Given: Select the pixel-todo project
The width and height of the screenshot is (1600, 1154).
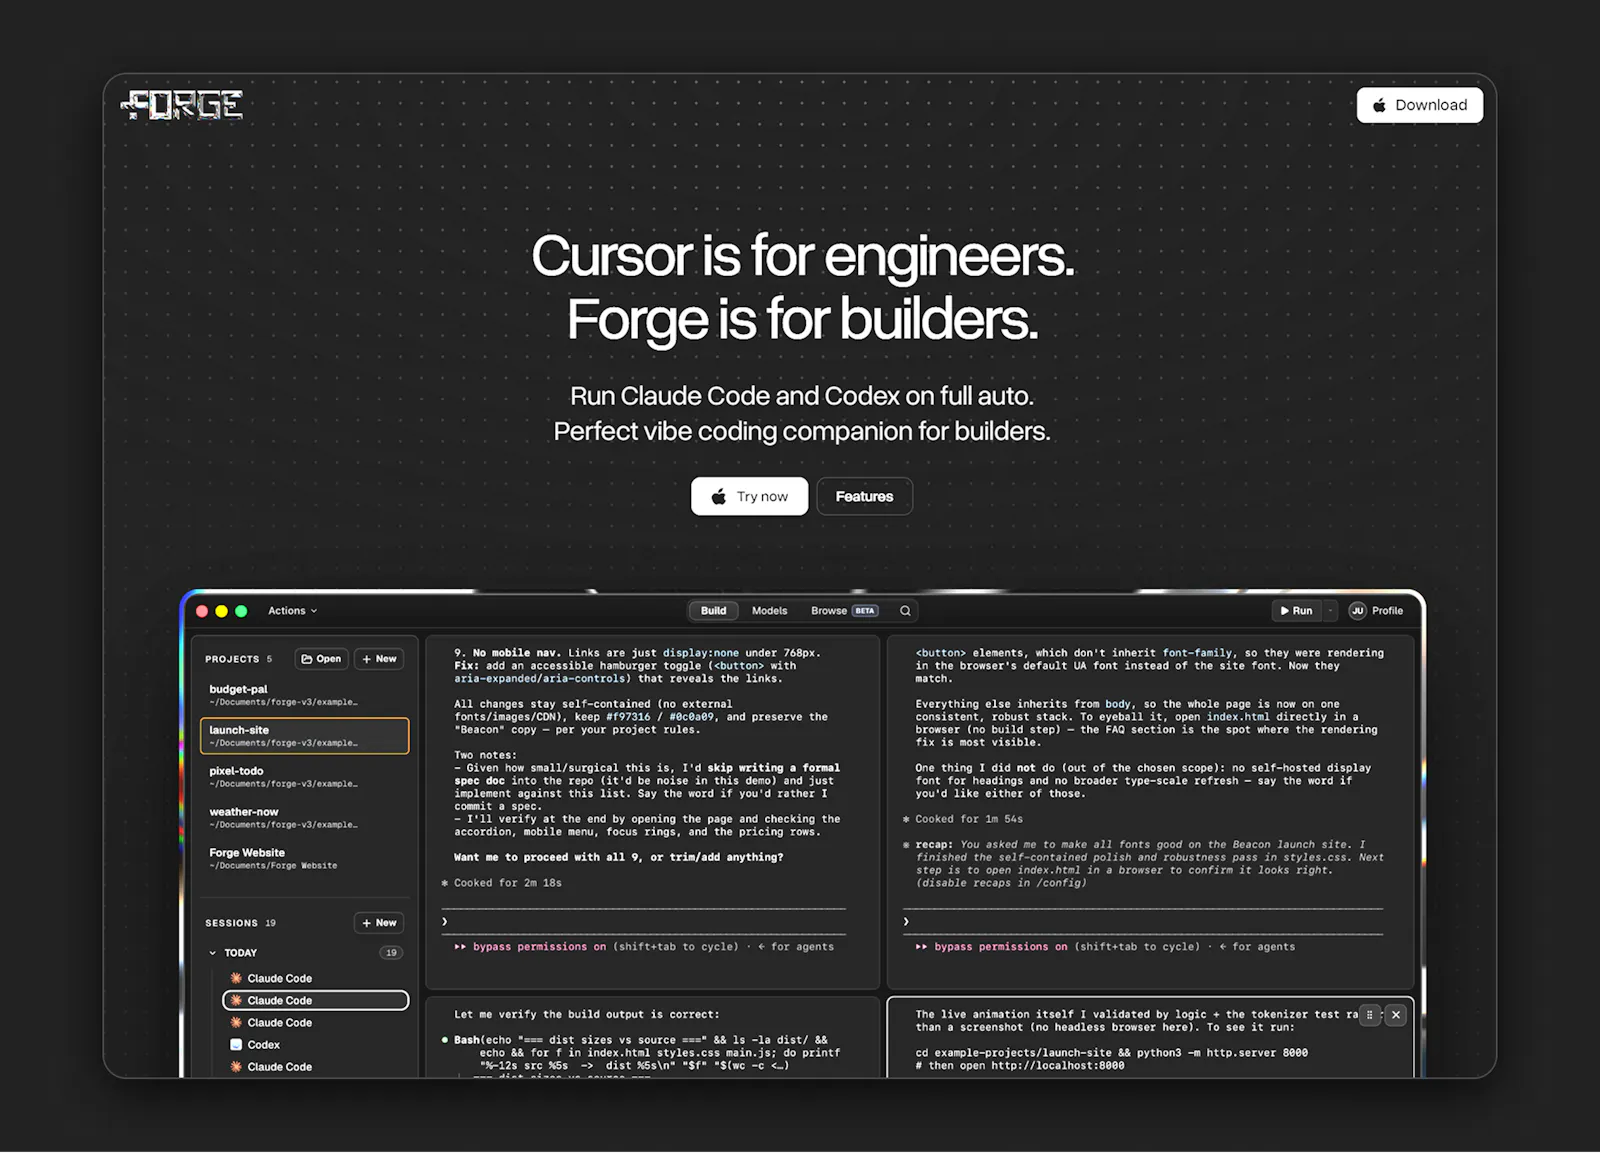Looking at the screenshot, I should pyautogui.click(x=304, y=777).
